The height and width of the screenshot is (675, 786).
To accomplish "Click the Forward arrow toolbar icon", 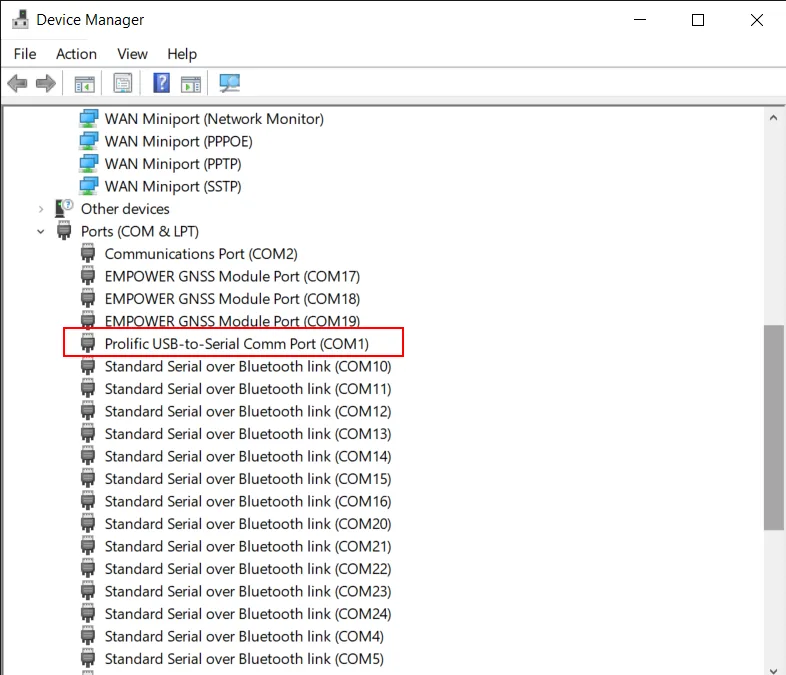I will click(46, 83).
